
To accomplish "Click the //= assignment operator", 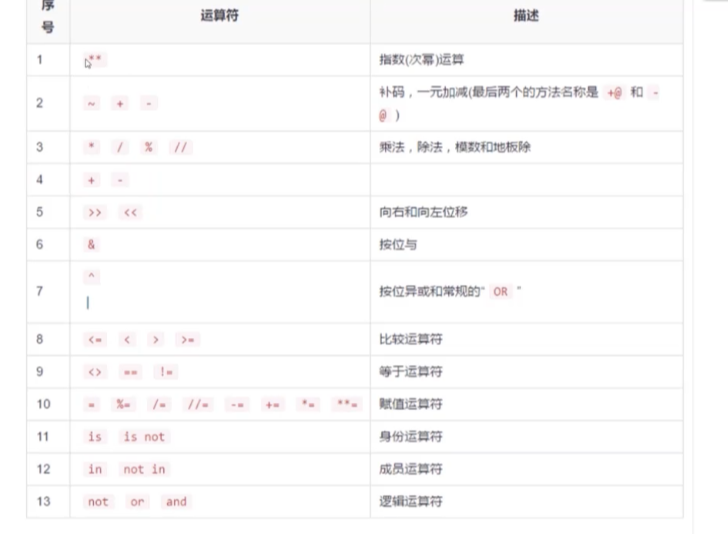I will [198, 405].
